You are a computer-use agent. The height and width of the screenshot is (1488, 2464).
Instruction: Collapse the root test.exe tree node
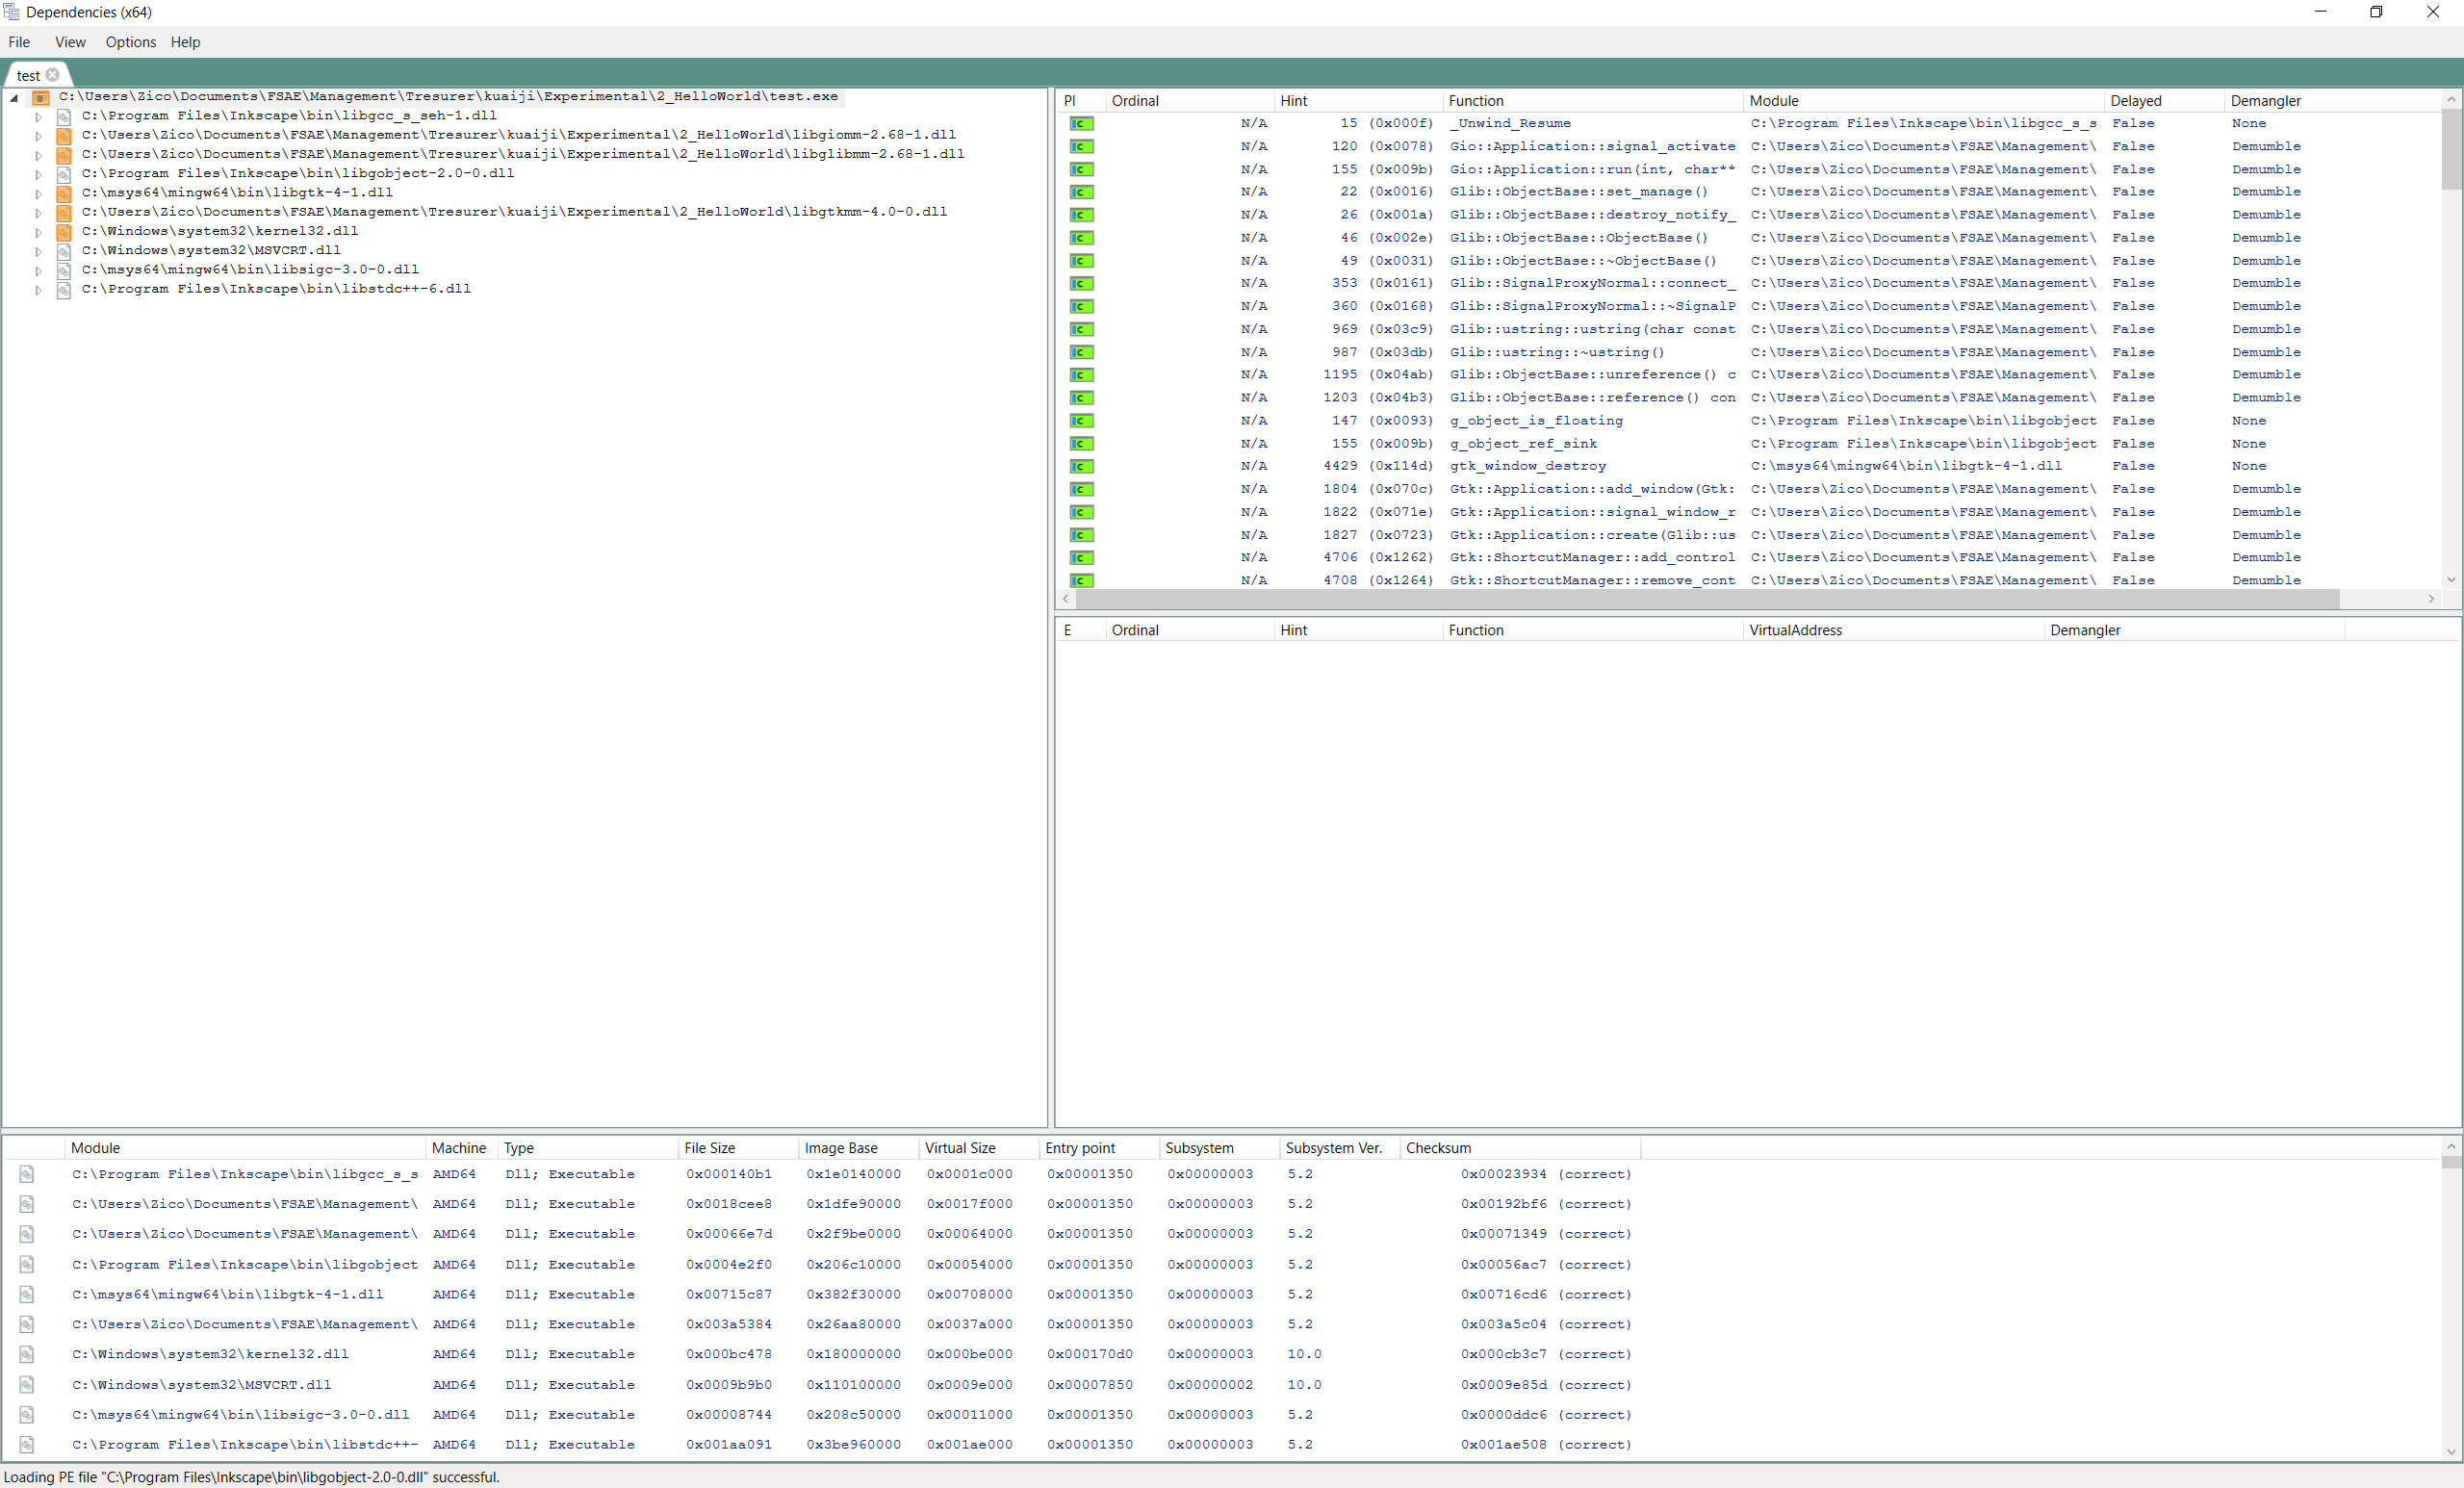click(x=14, y=98)
